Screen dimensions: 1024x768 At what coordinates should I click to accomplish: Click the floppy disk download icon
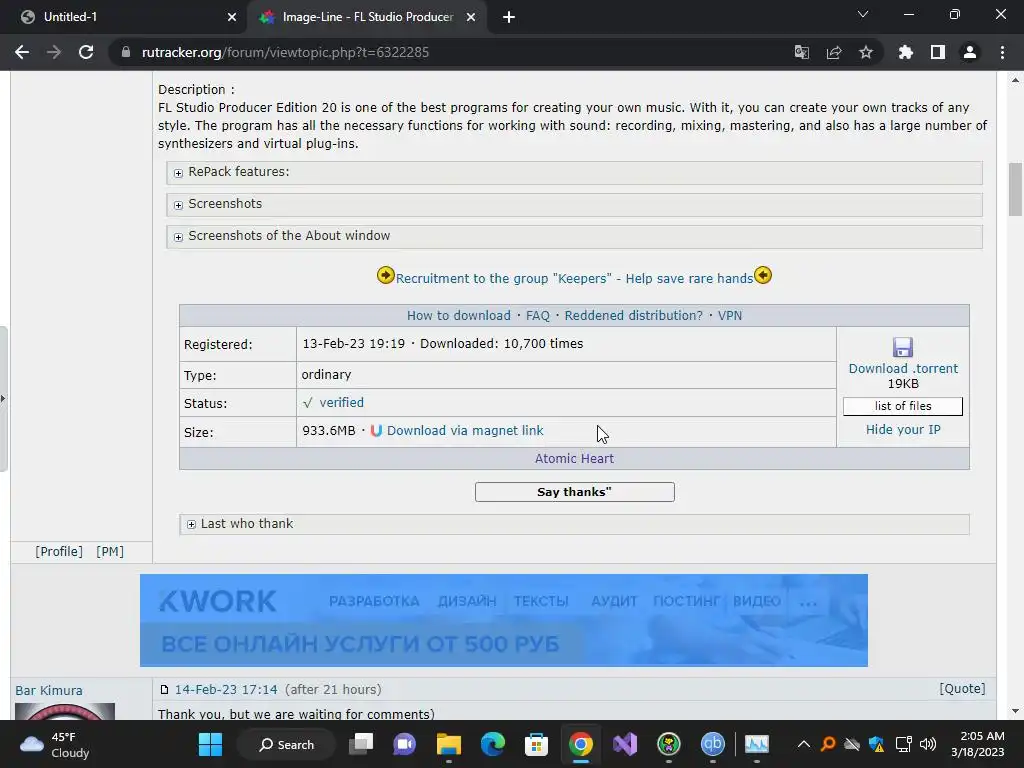pyautogui.click(x=903, y=347)
